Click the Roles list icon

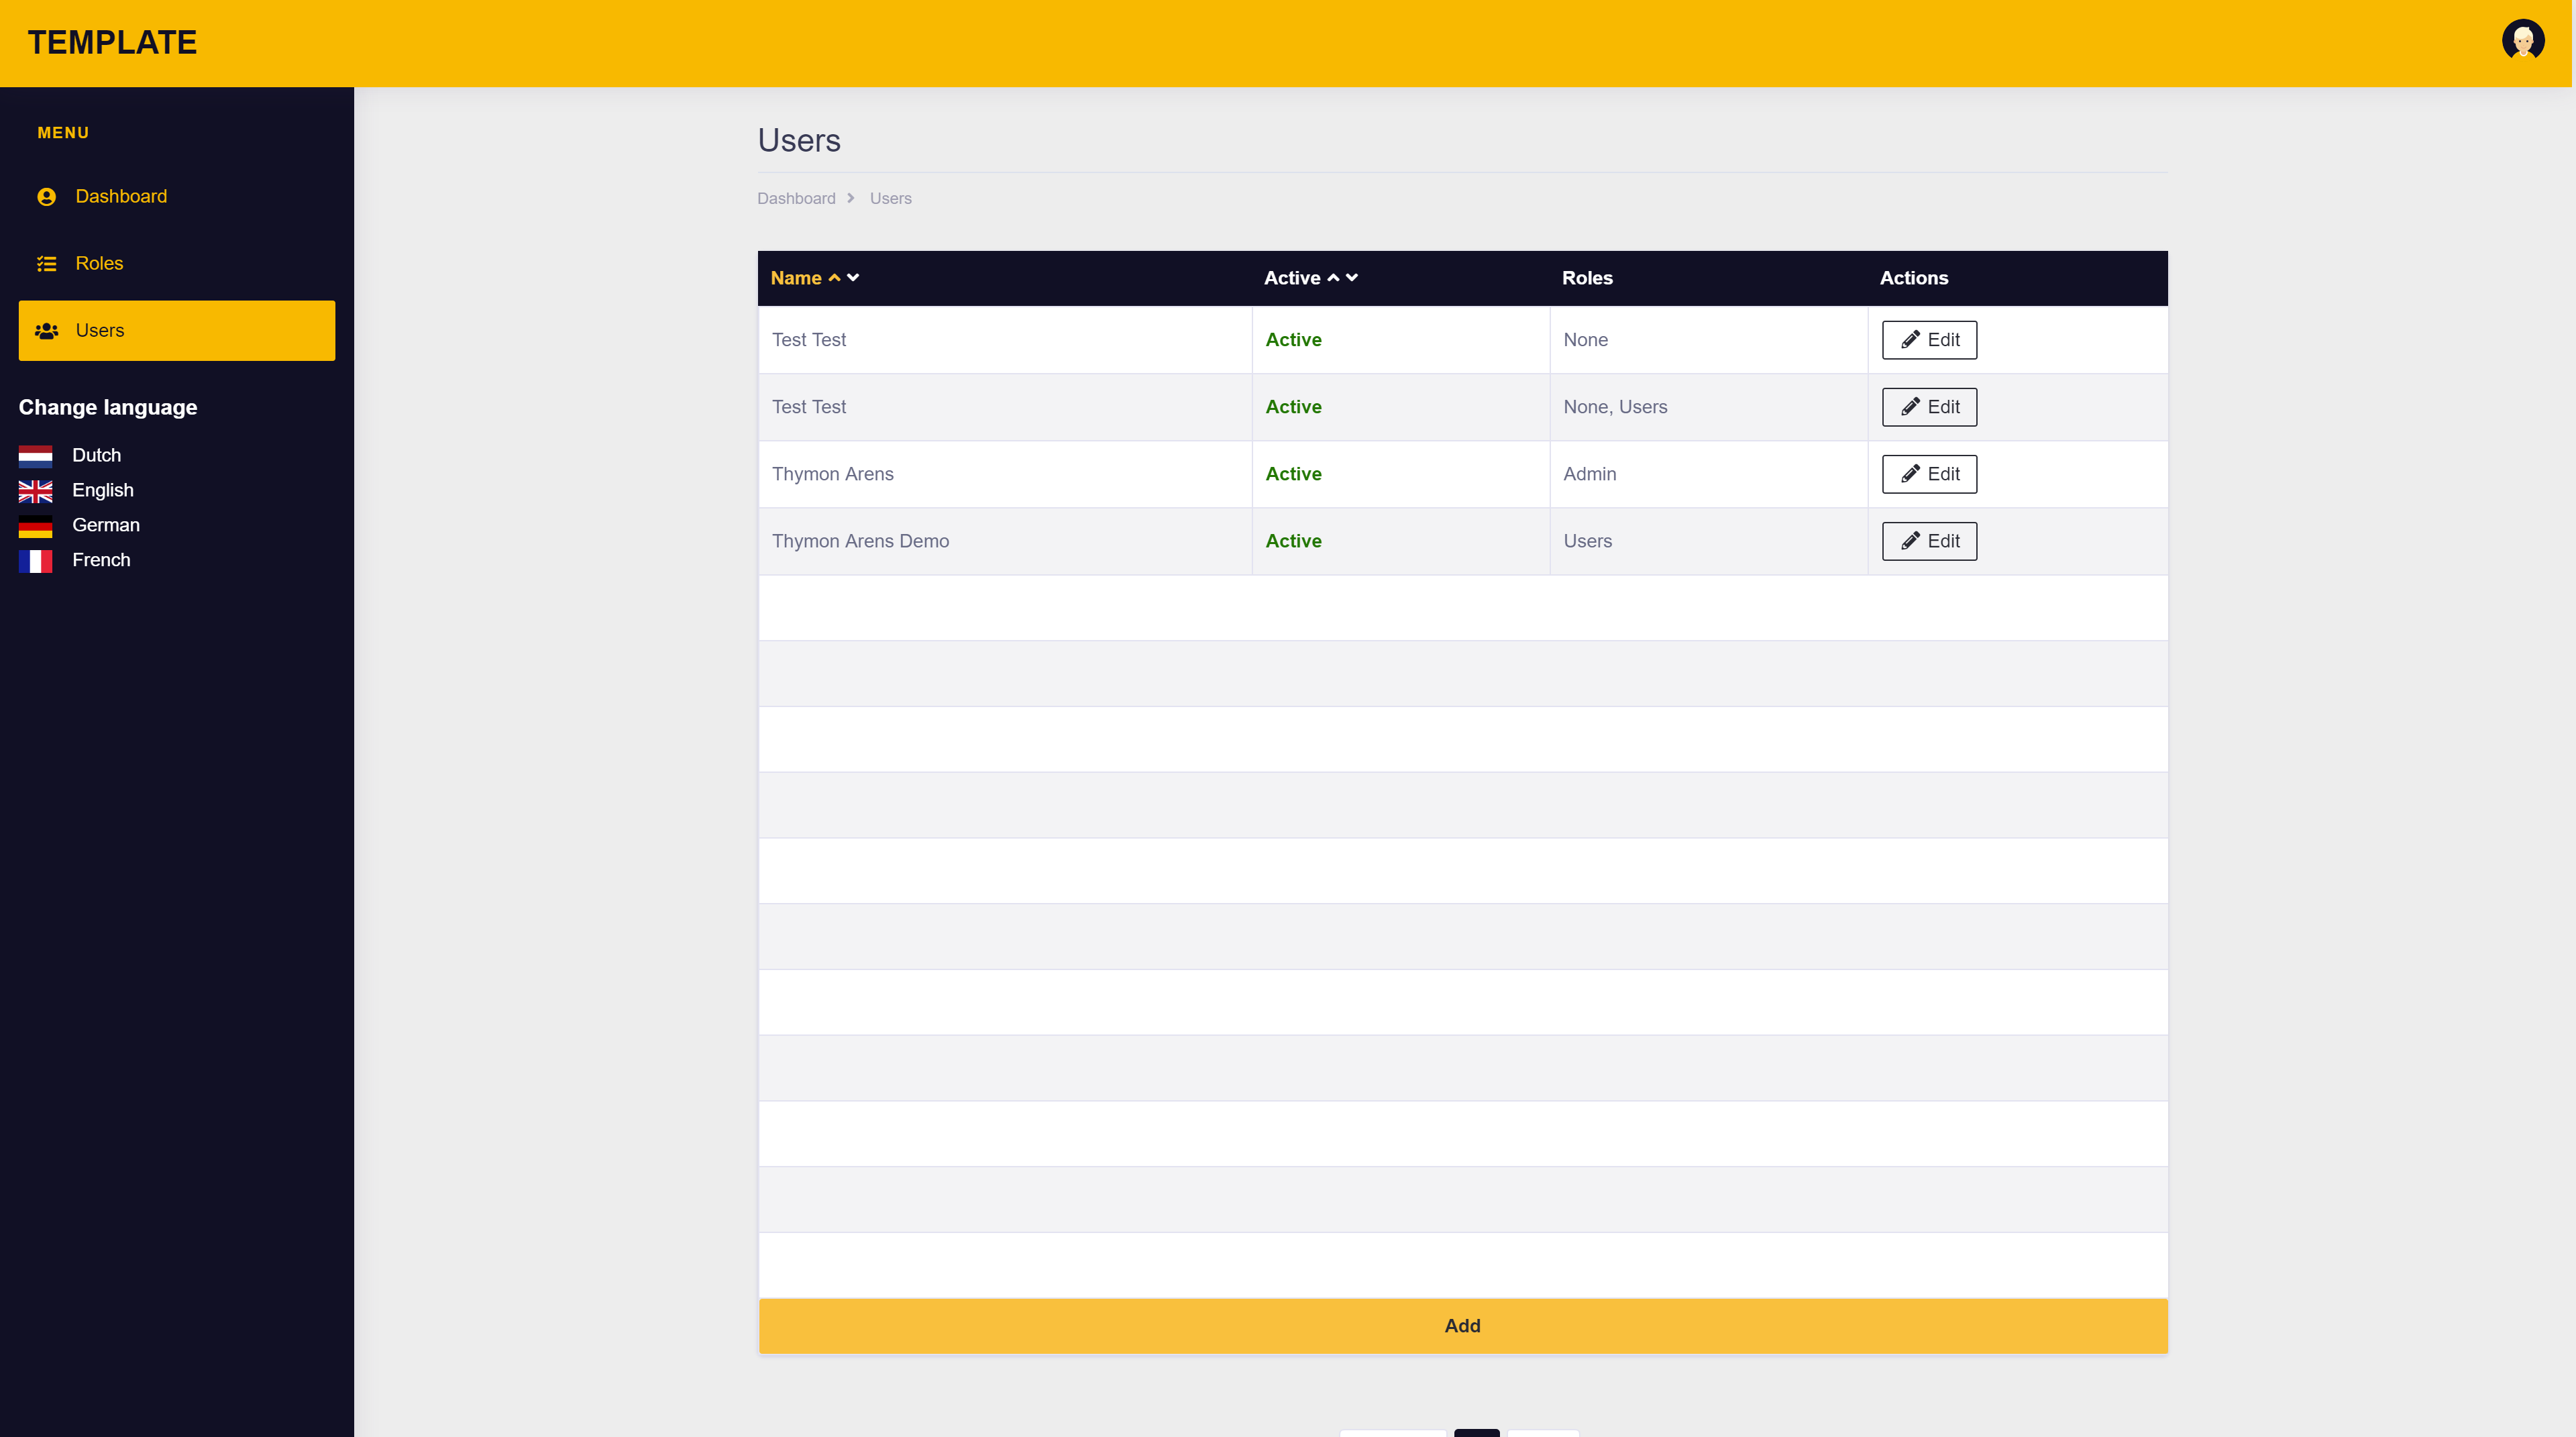point(46,264)
